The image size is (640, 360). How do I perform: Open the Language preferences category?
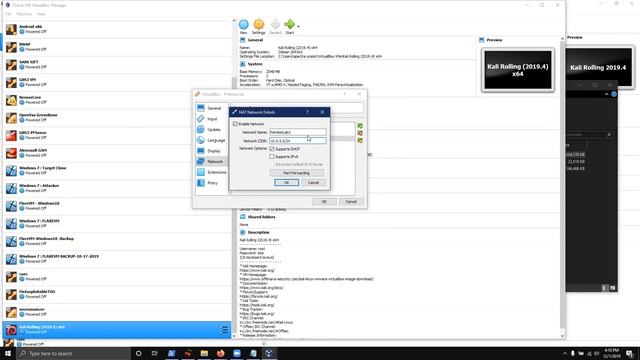211,140
